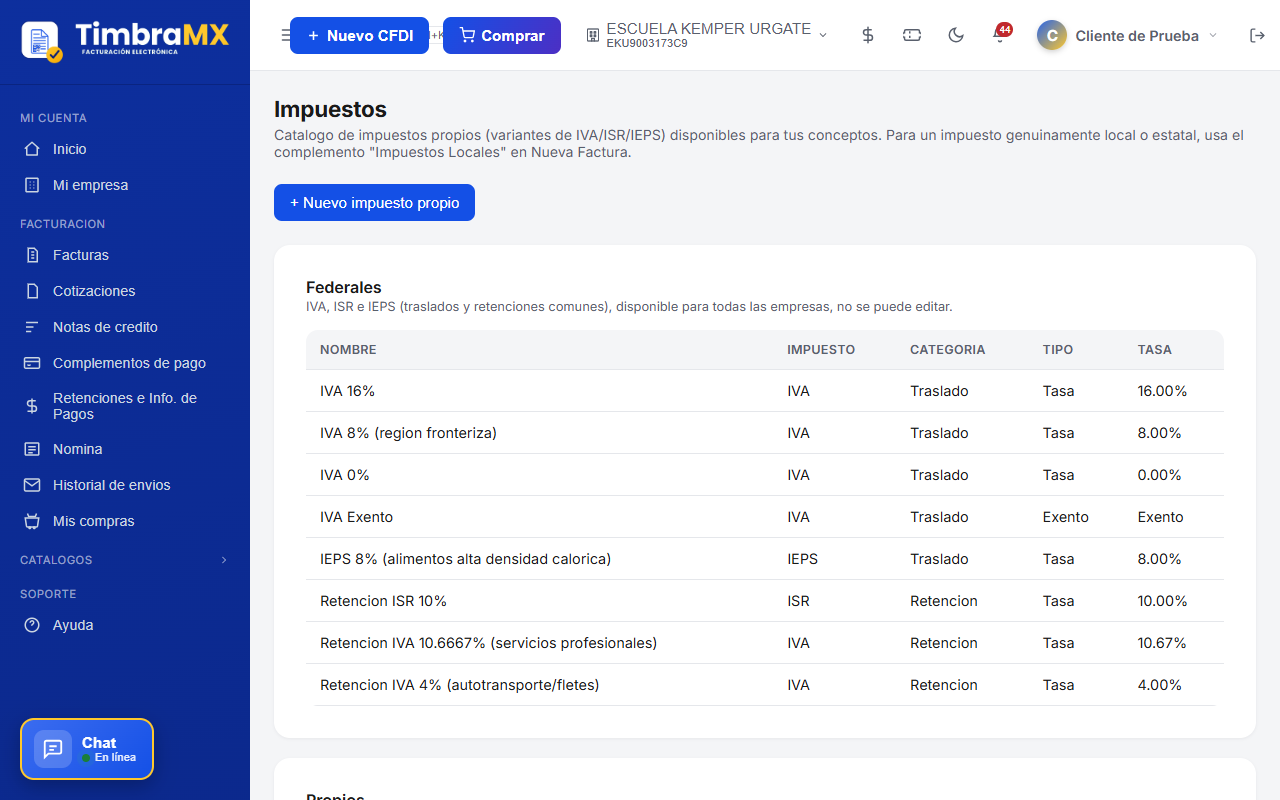Click the logout icon

(x=1257, y=35)
